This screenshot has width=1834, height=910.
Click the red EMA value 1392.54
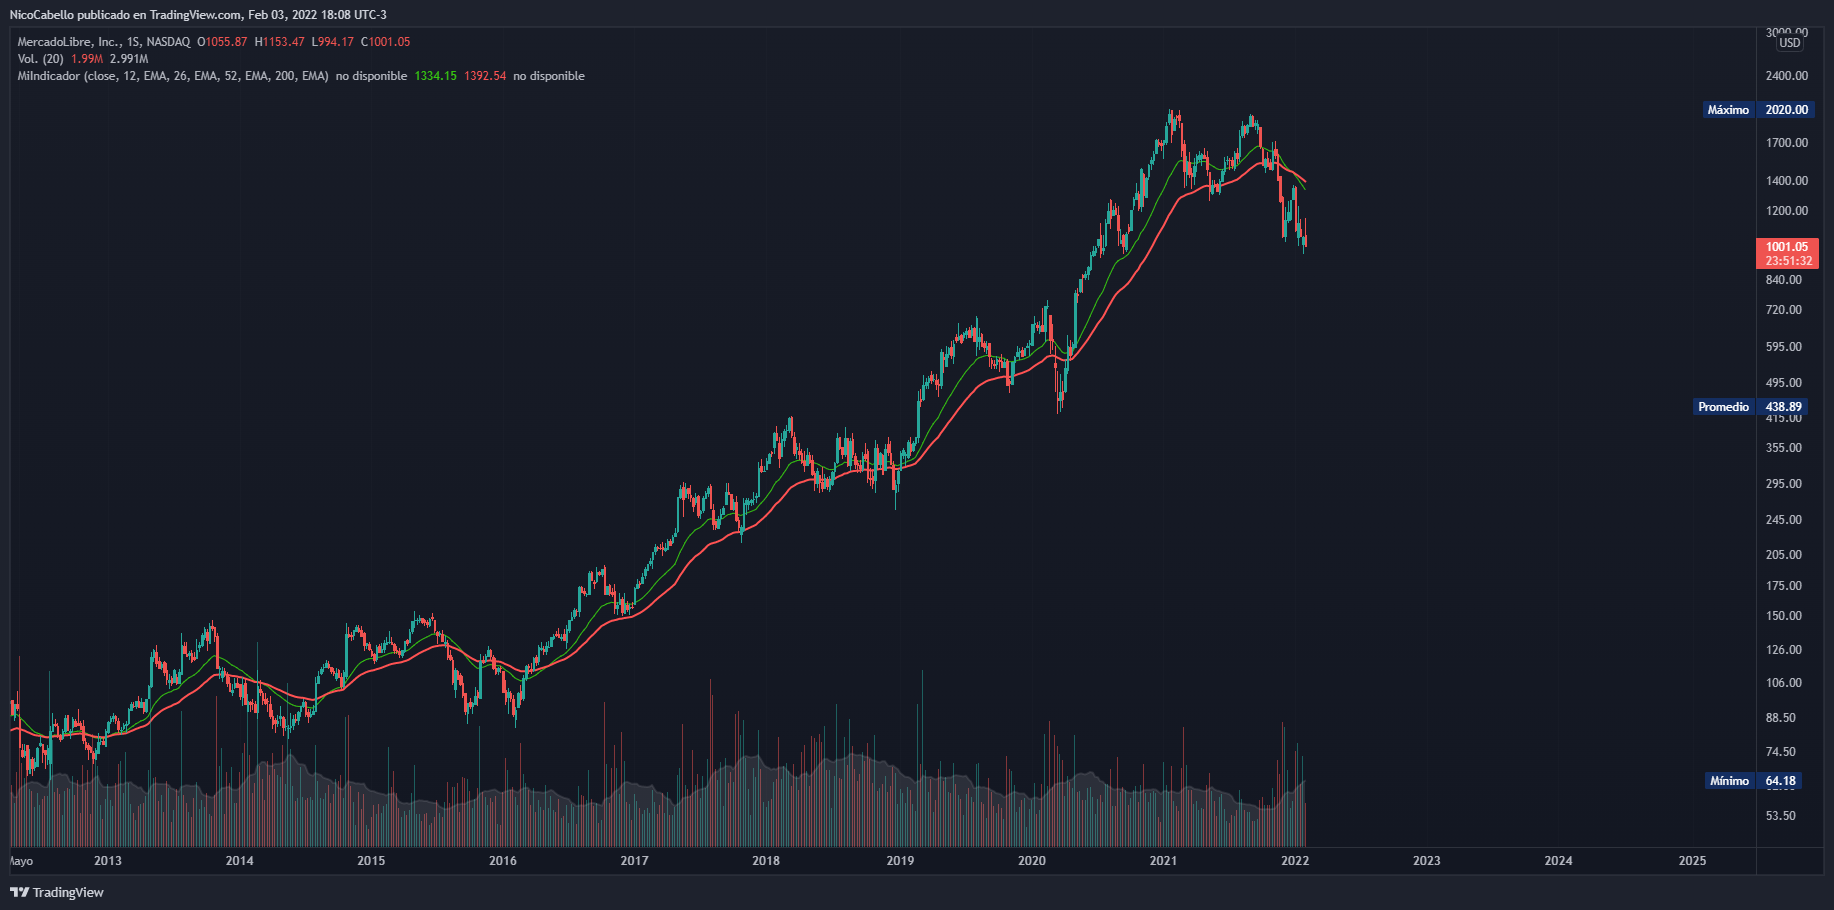(x=485, y=76)
